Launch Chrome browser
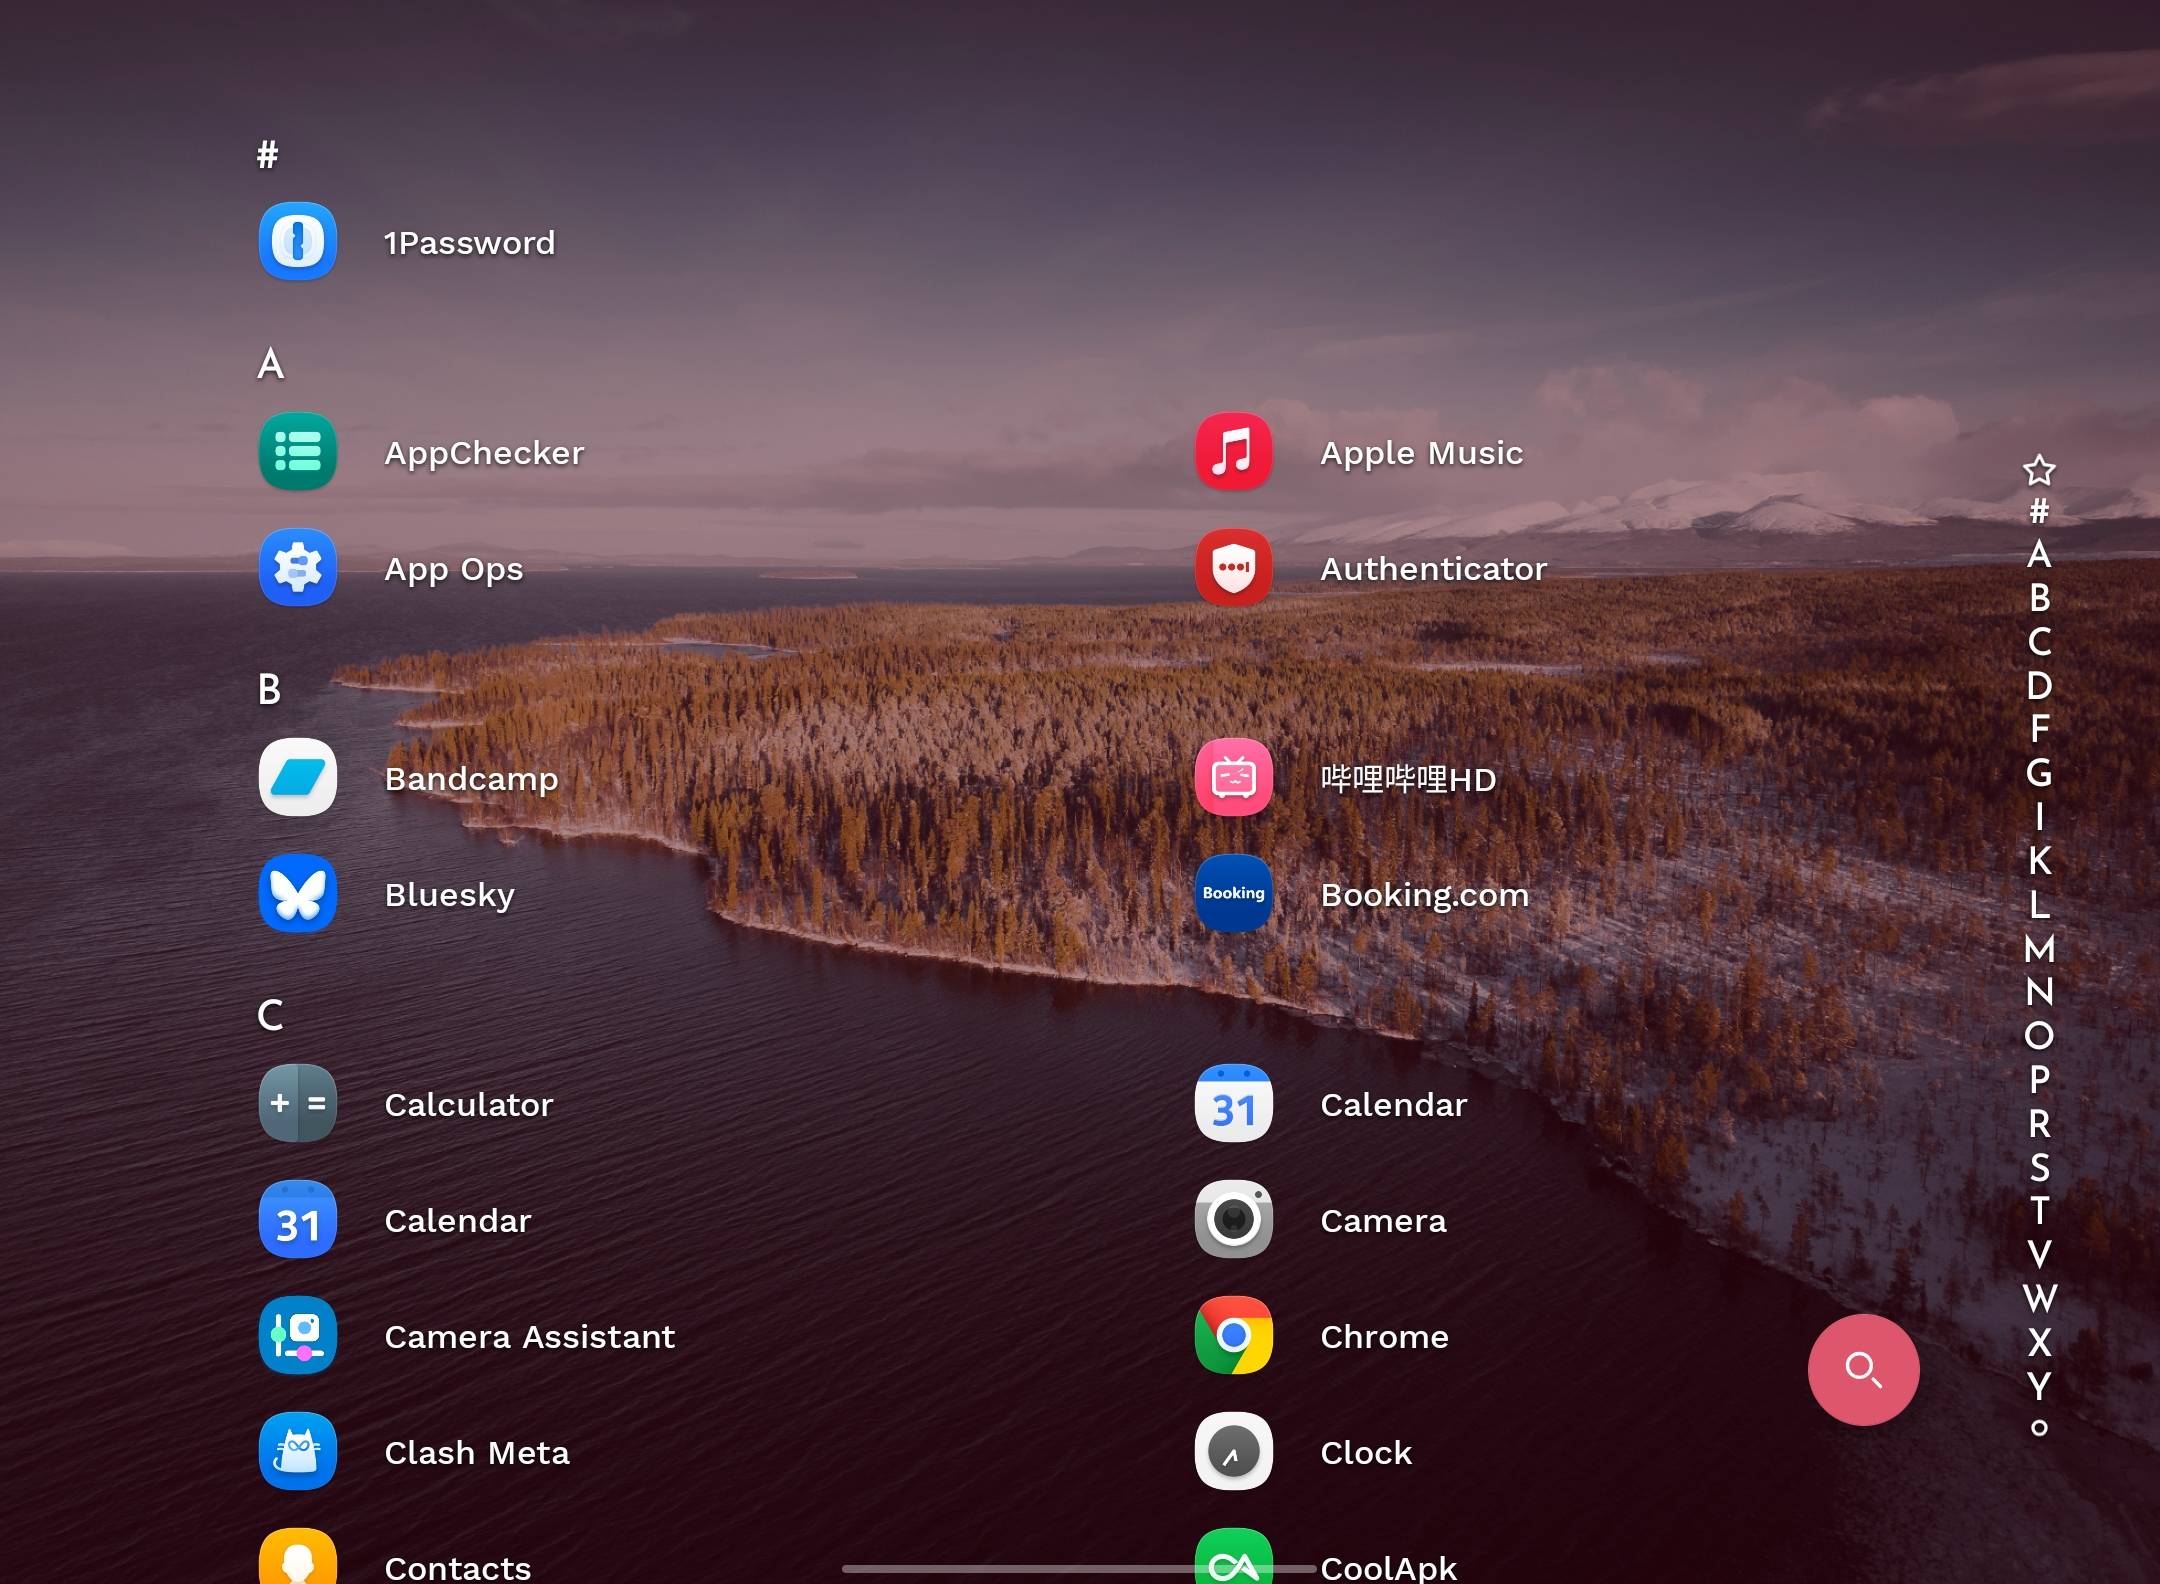 coord(1233,1336)
